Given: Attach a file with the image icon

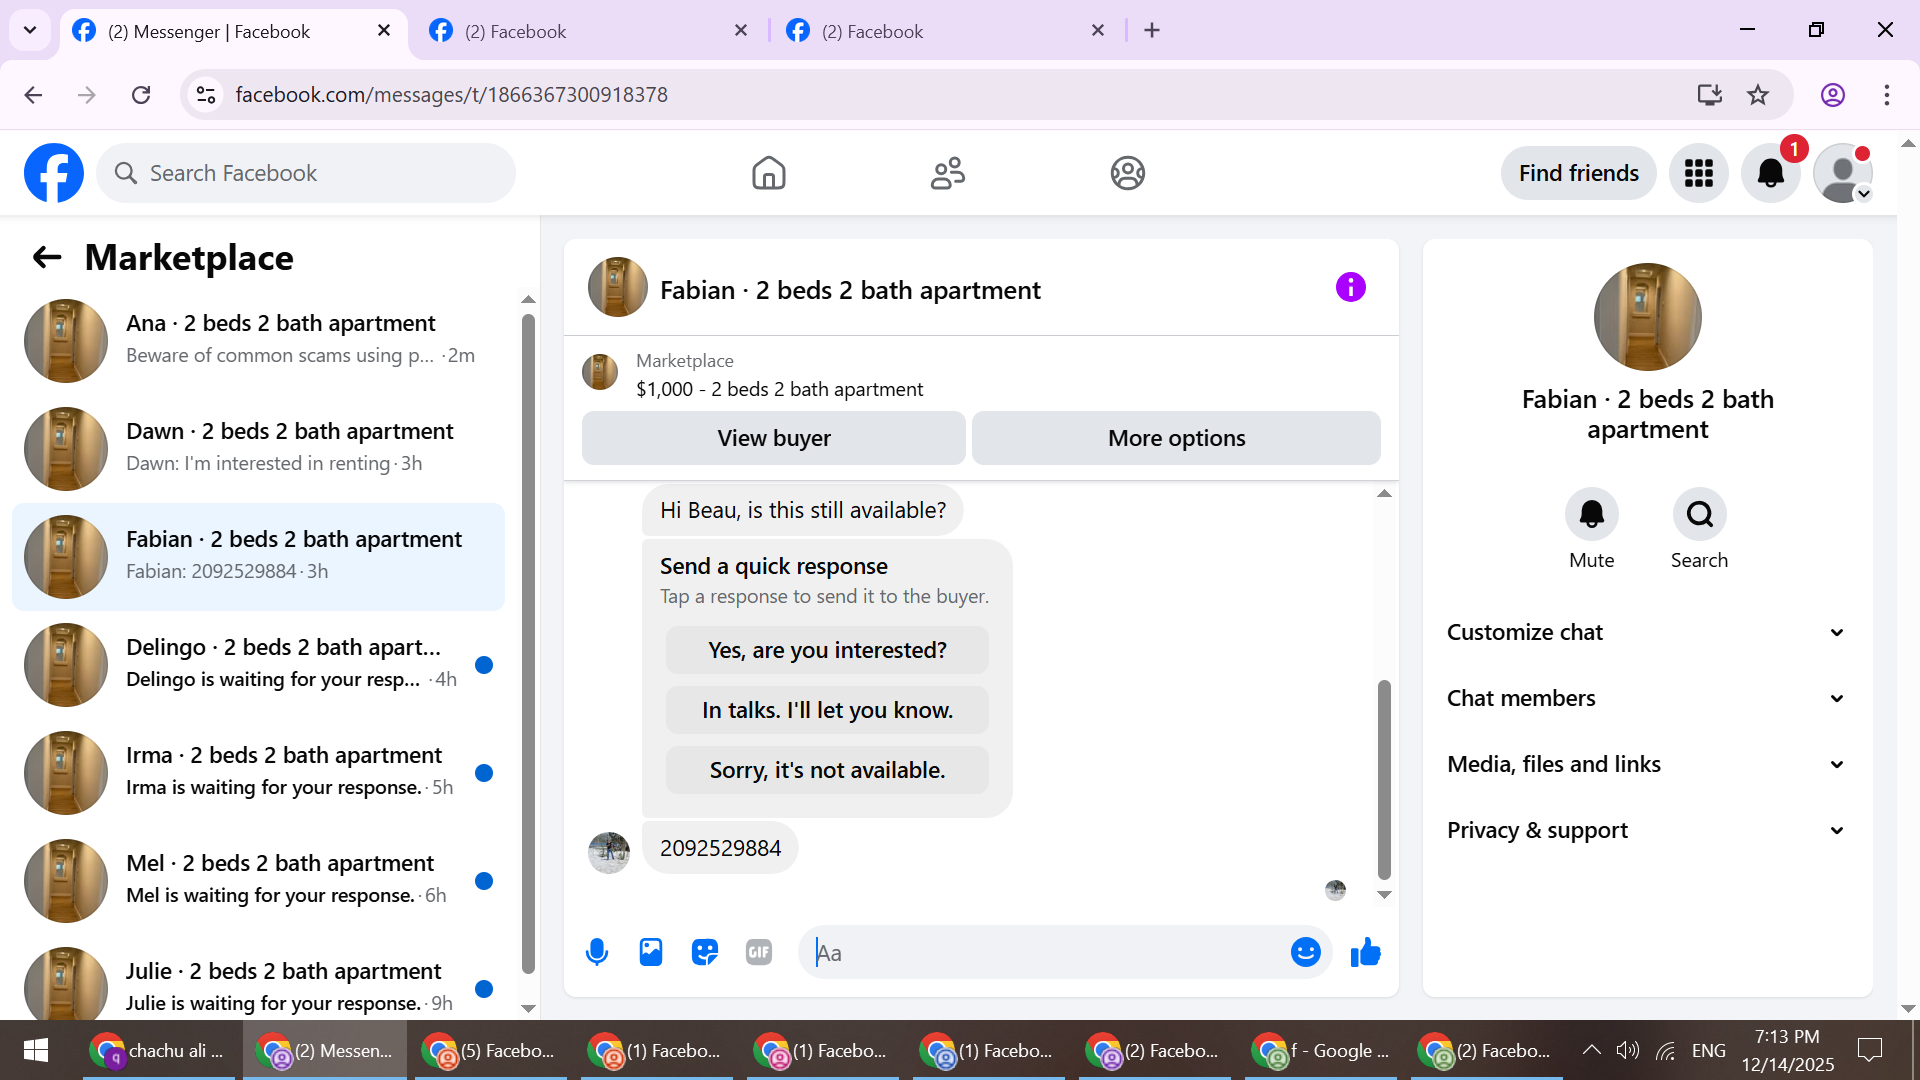Looking at the screenshot, I should 651,952.
